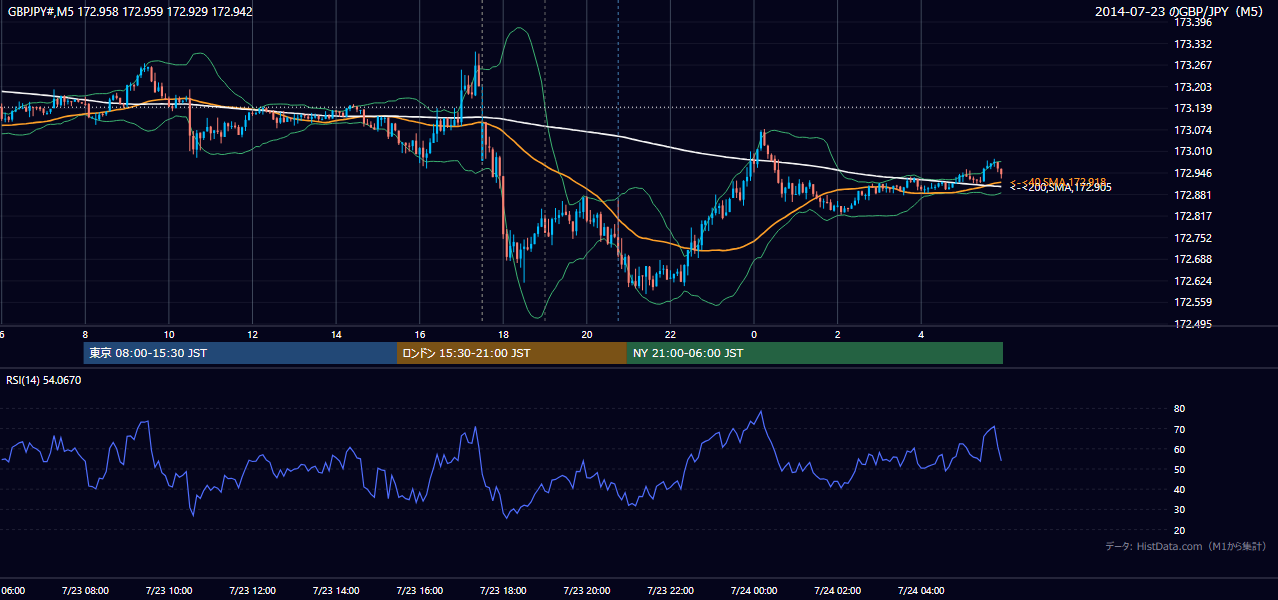Click RSI scale label 50
The image size is (1278, 600).
click(1179, 469)
